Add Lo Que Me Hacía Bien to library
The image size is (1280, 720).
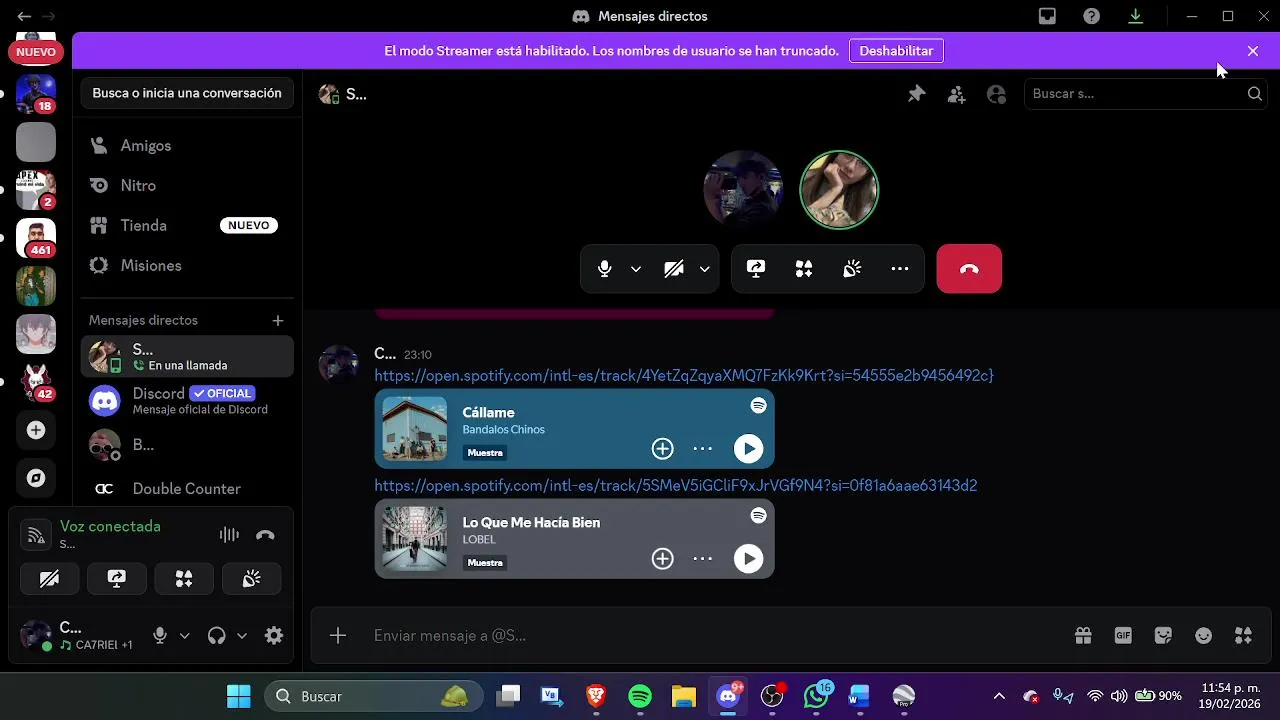(662, 559)
